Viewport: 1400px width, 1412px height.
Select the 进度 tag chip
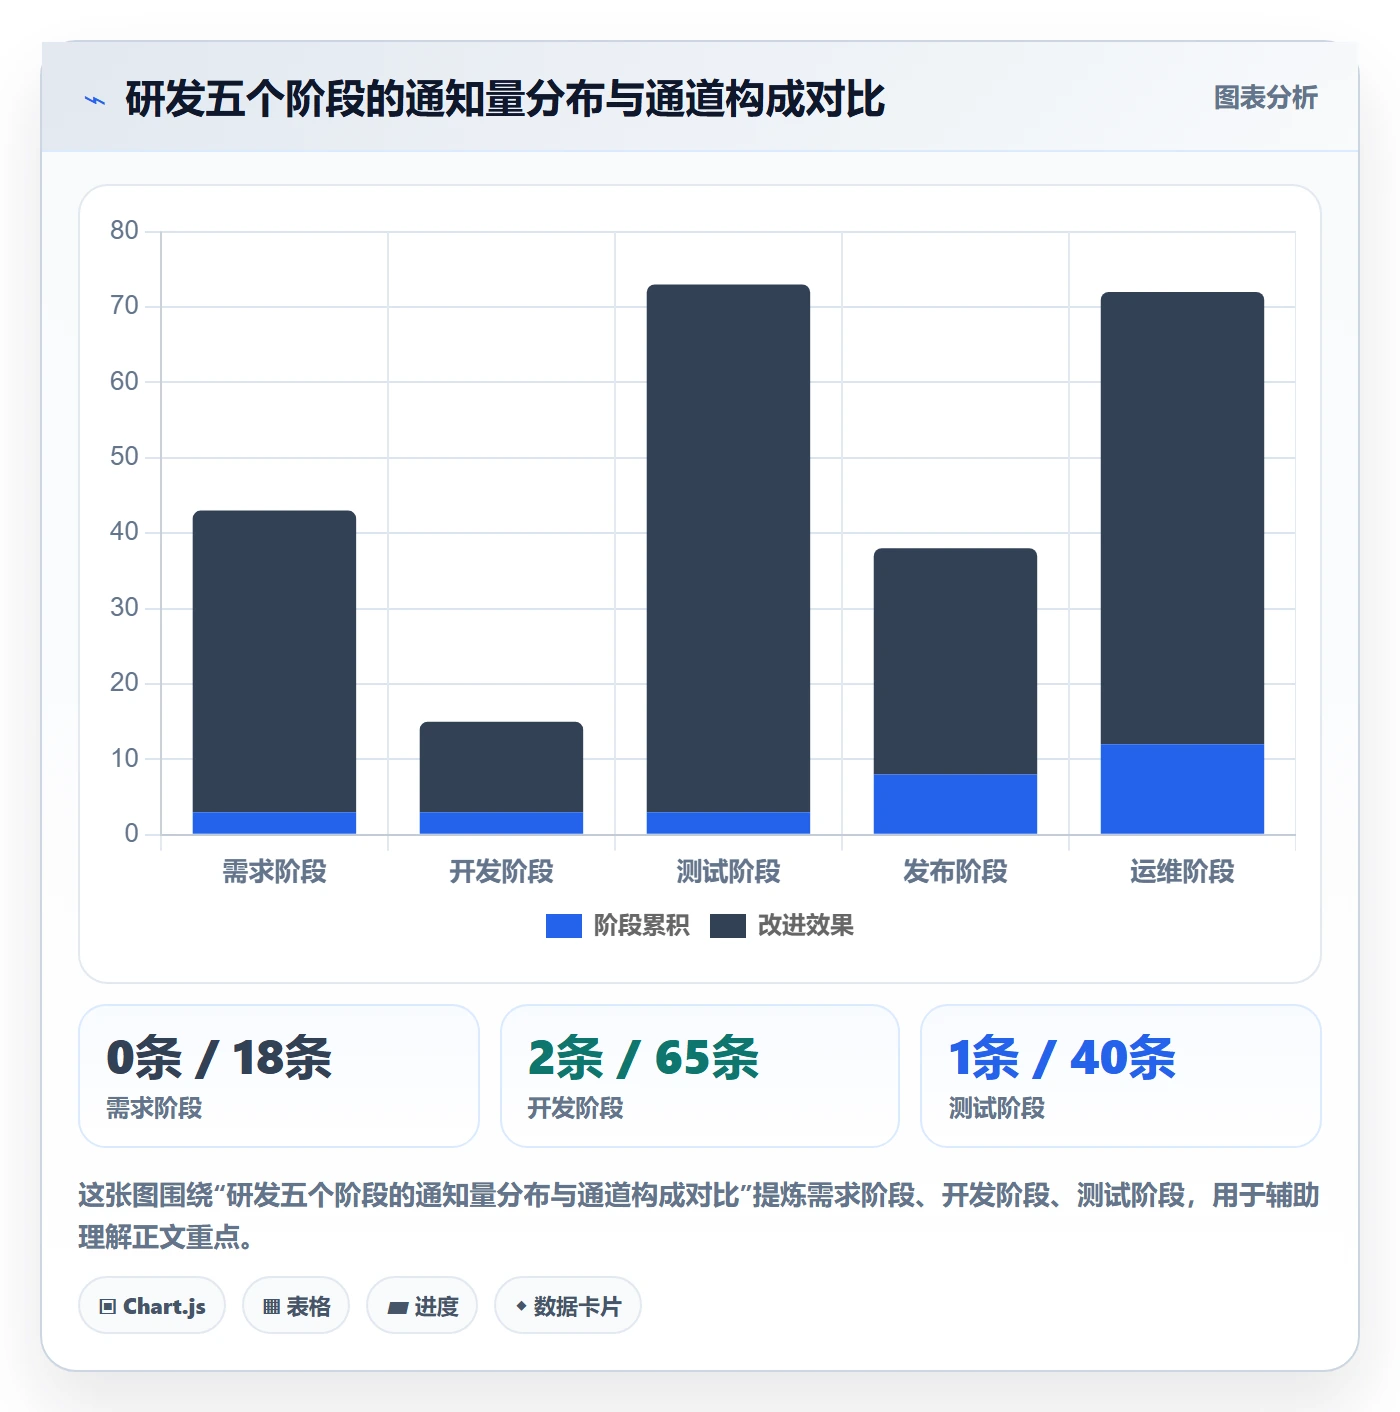(x=422, y=1306)
